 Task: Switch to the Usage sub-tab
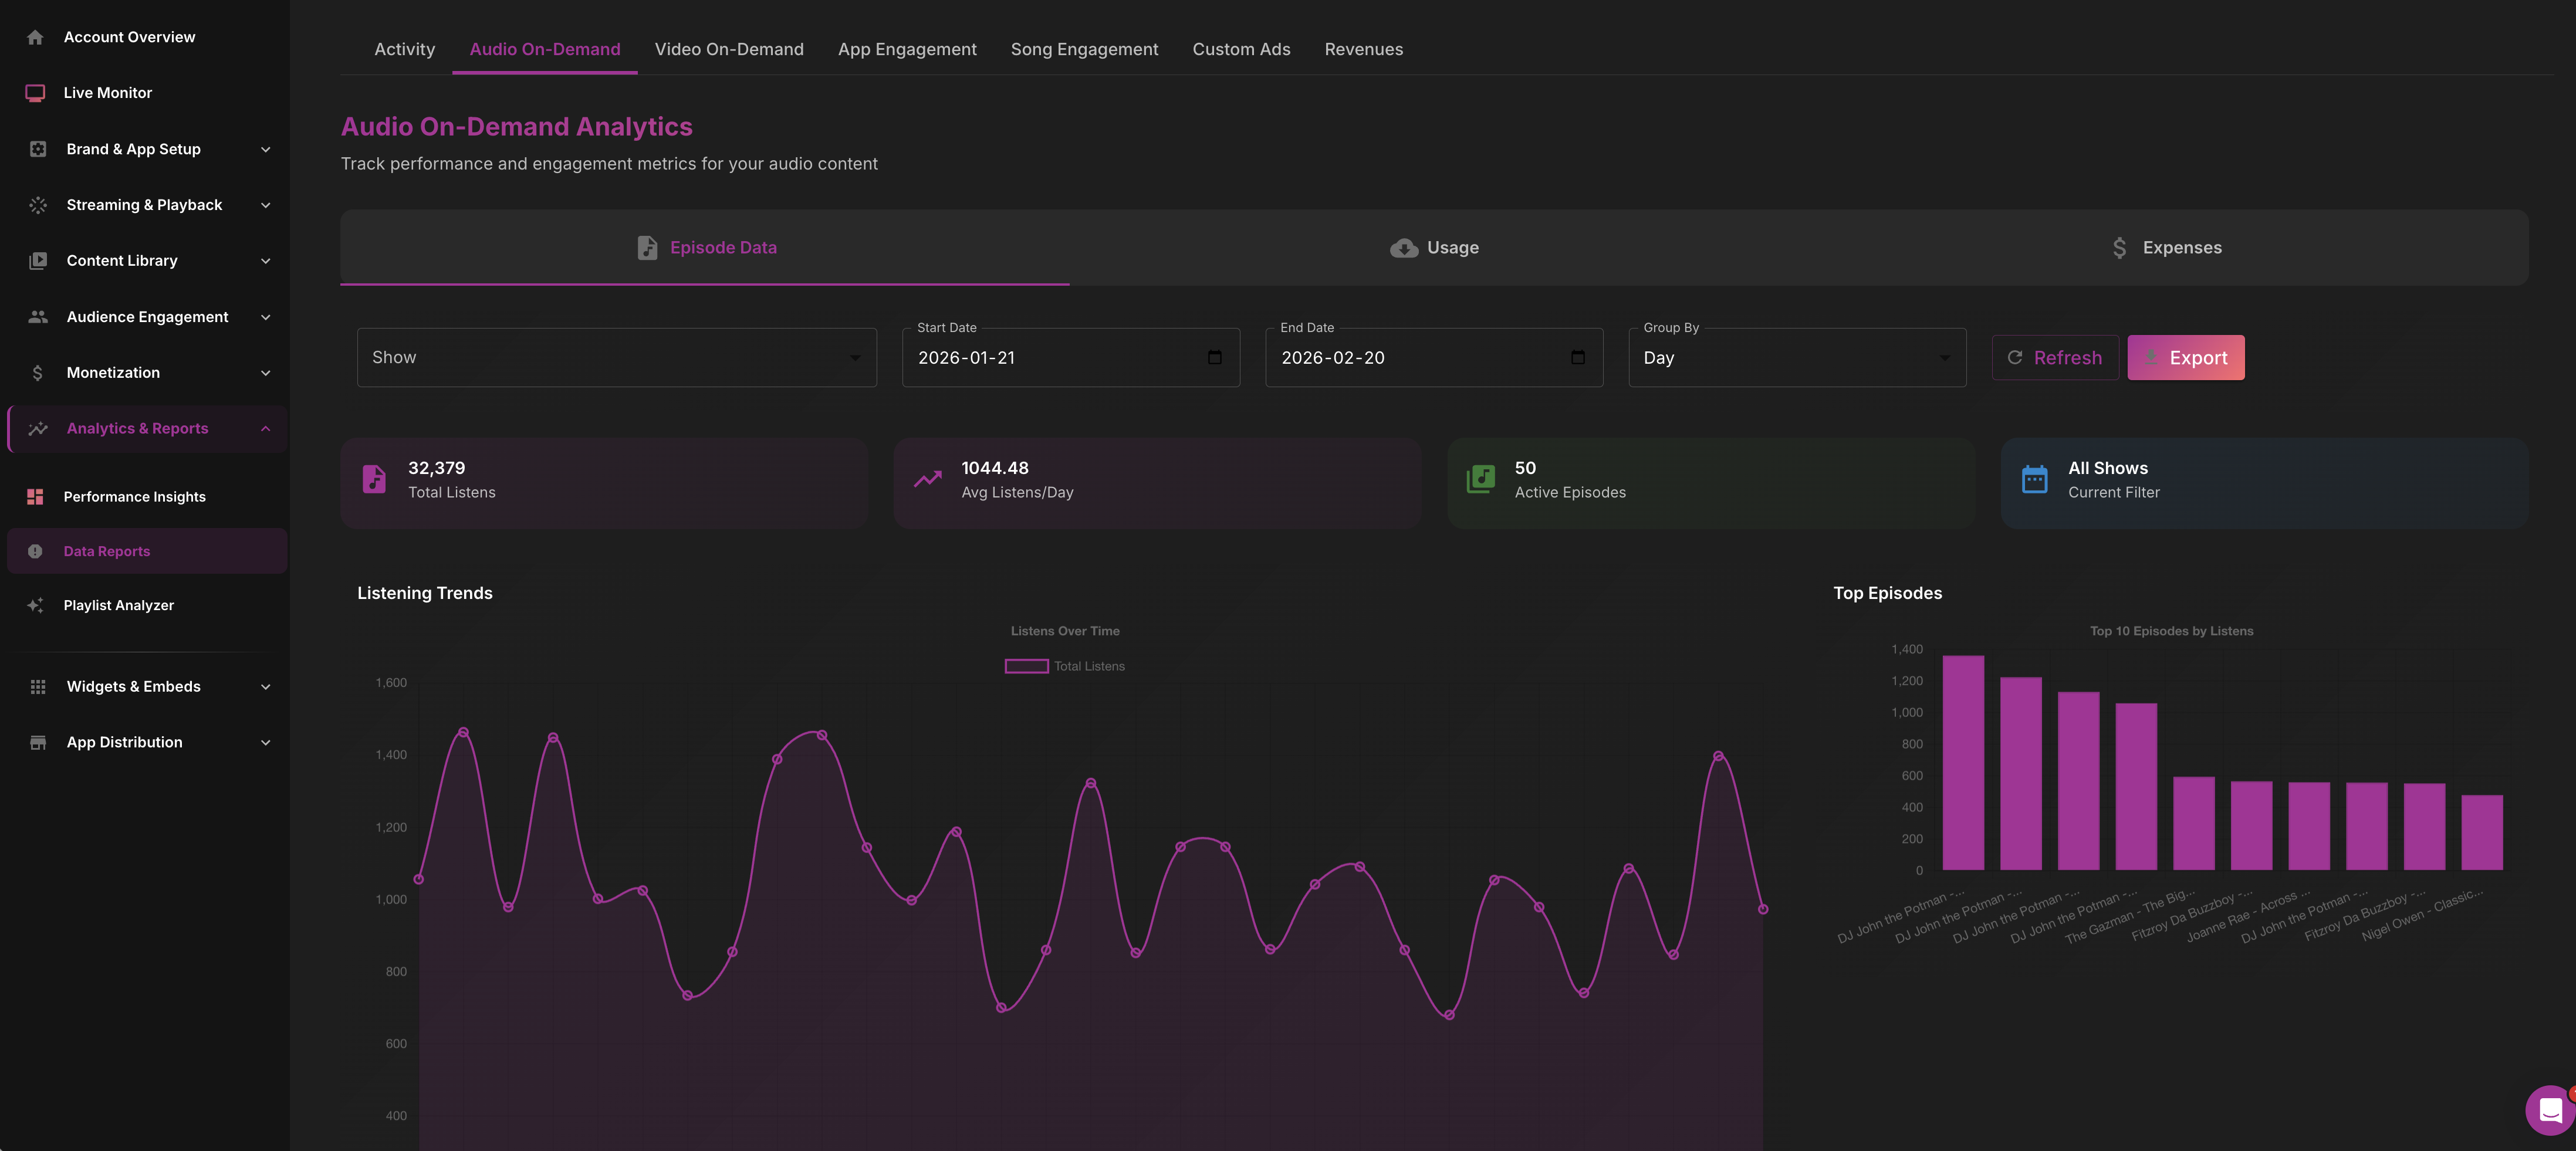point(1434,247)
